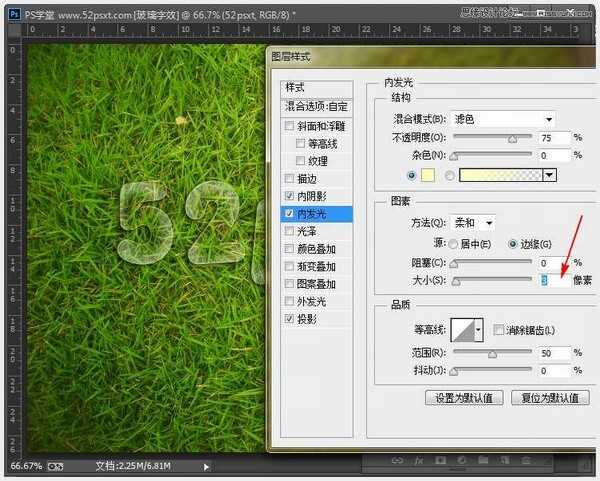The image size is (600, 481).
Task: Select the 内阴影 style entry
Action: click(310, 196)
